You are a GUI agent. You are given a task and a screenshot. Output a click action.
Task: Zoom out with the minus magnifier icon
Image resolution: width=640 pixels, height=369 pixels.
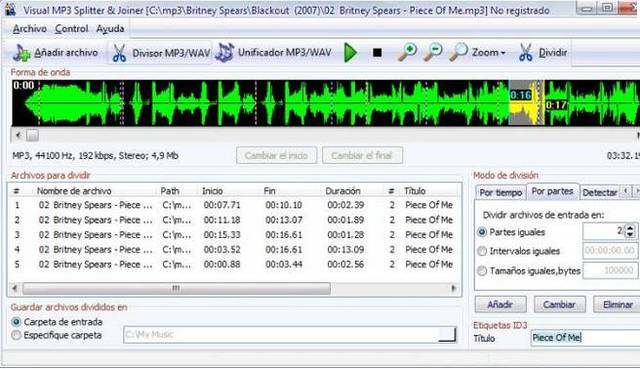point(433,52)
